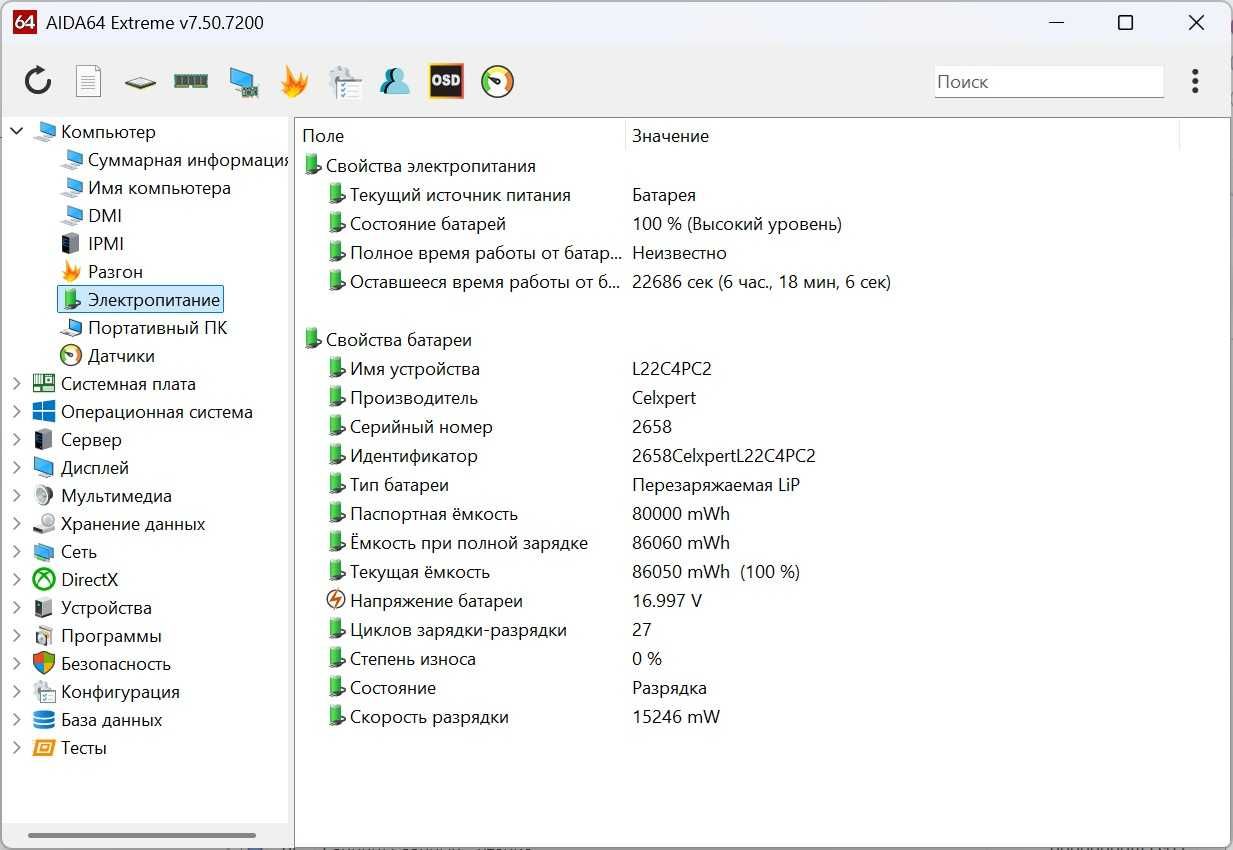
Task: Click the Сервер tower icon
Action: point(43,439)
